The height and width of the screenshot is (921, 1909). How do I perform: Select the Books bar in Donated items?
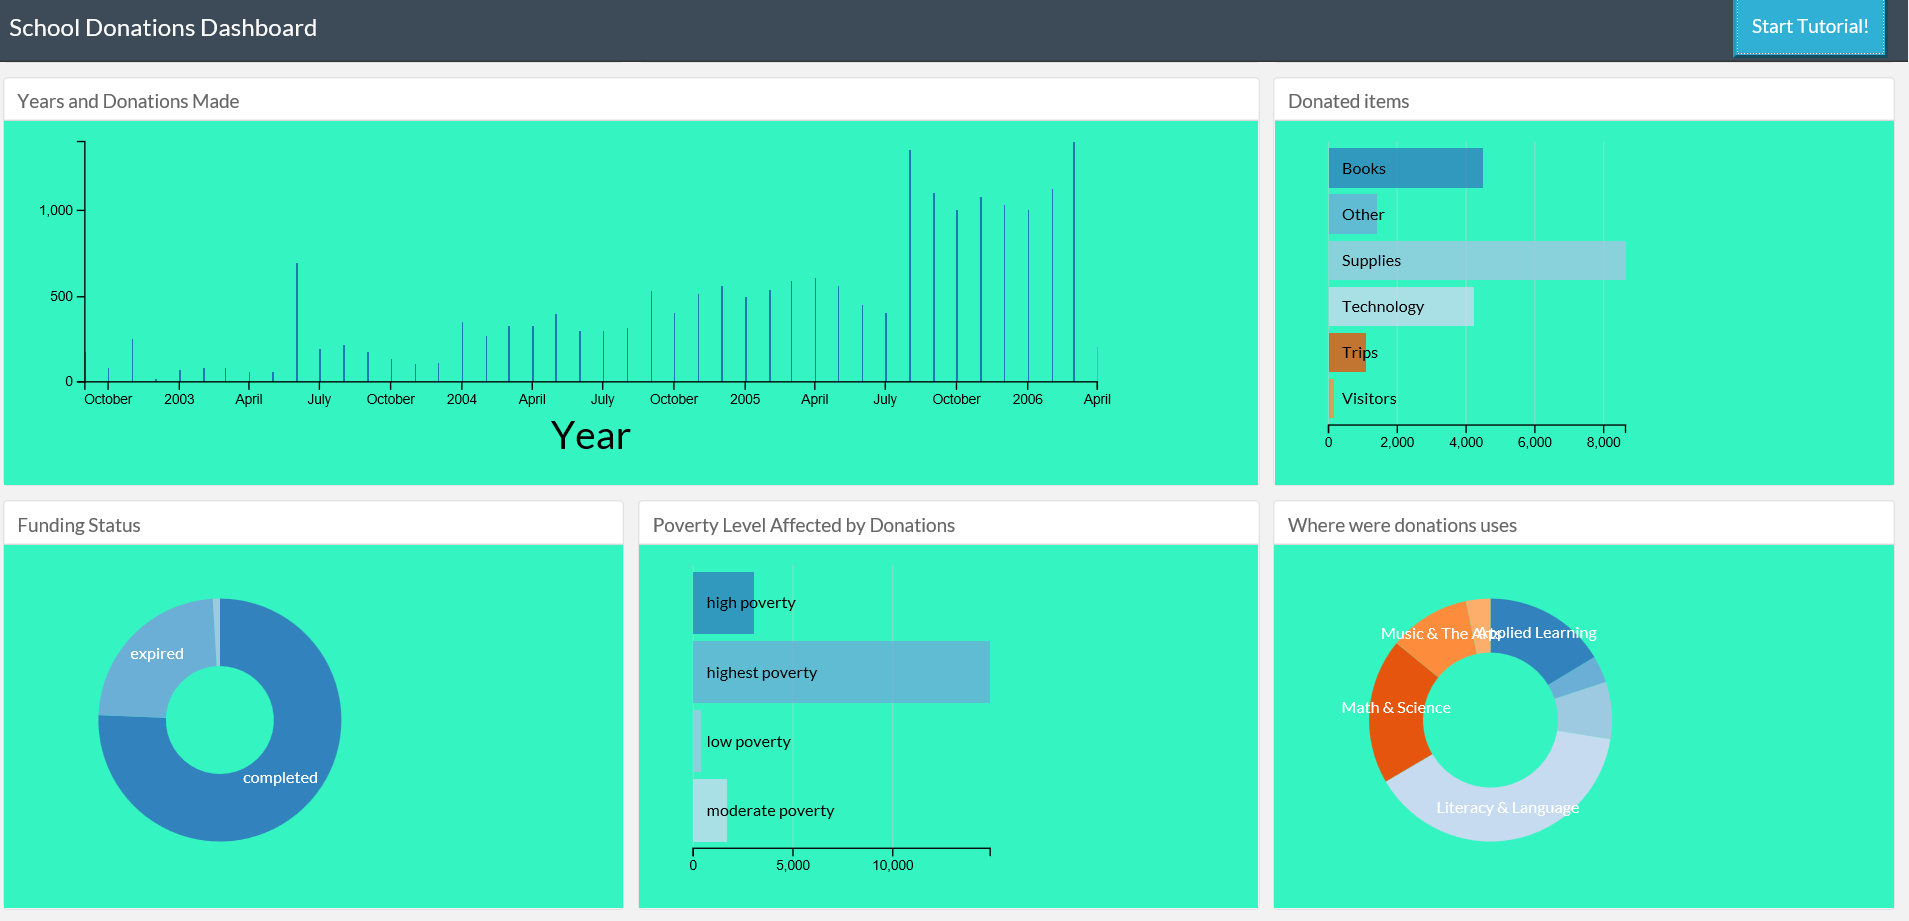(1405, 168)
